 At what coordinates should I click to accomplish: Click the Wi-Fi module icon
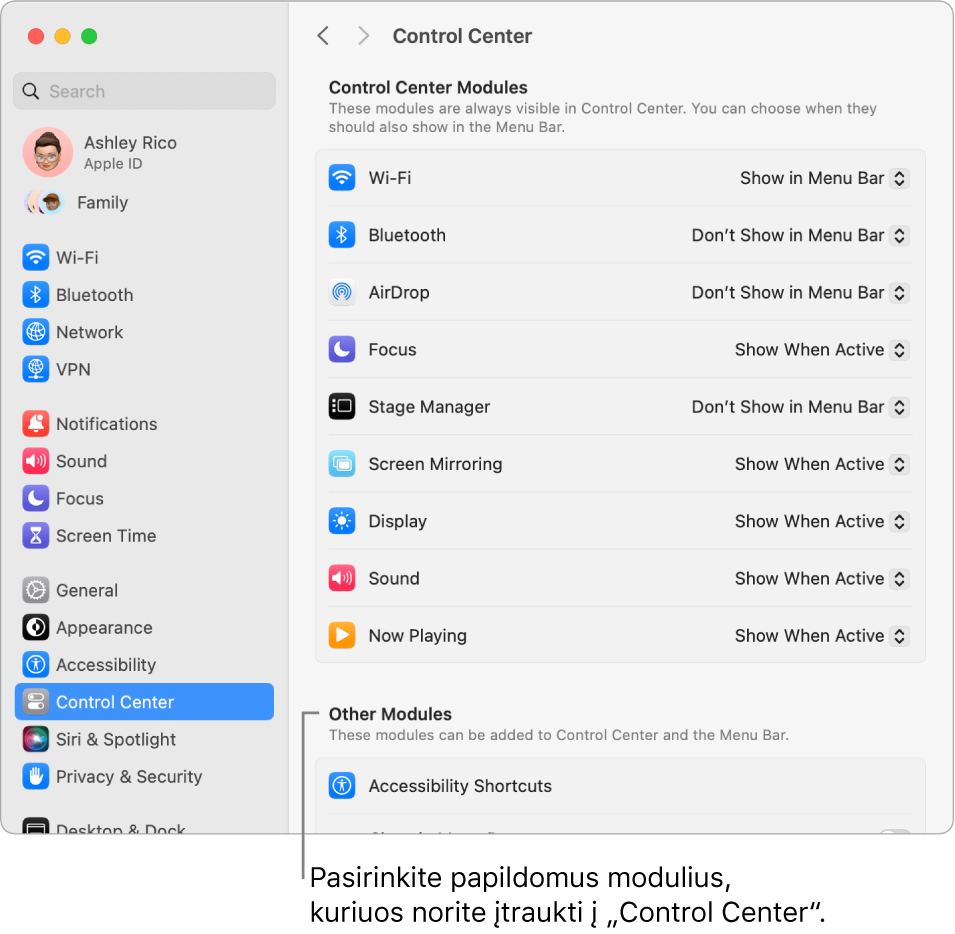tap(342, 178)
